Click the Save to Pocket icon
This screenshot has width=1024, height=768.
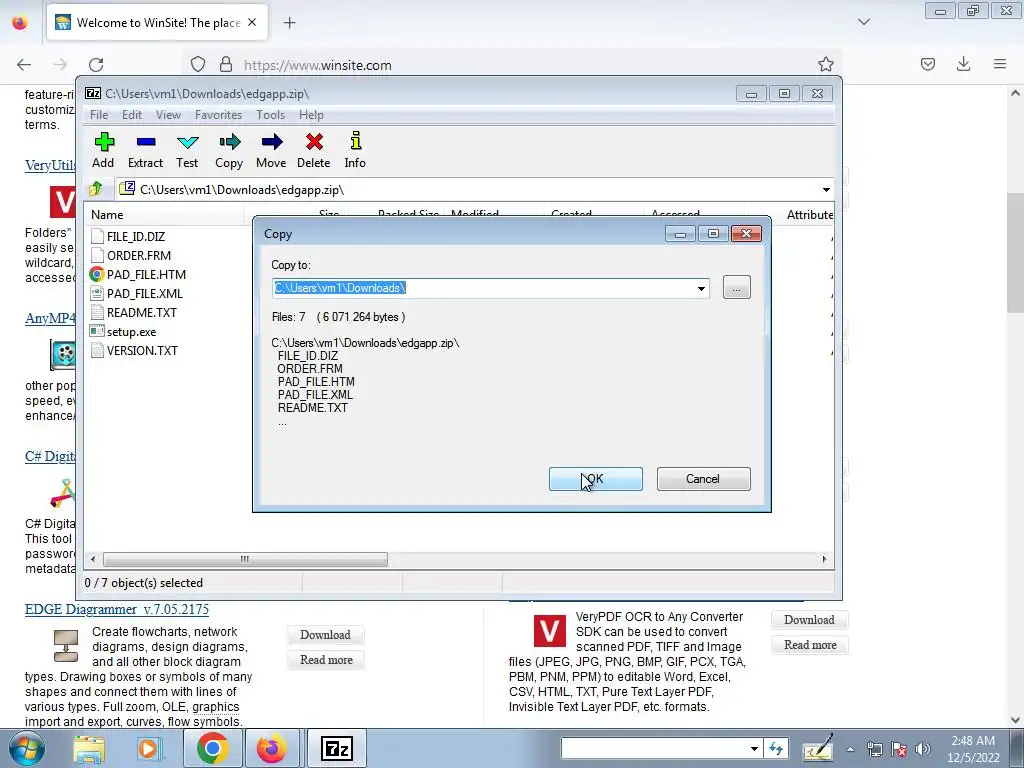(928, 64)
